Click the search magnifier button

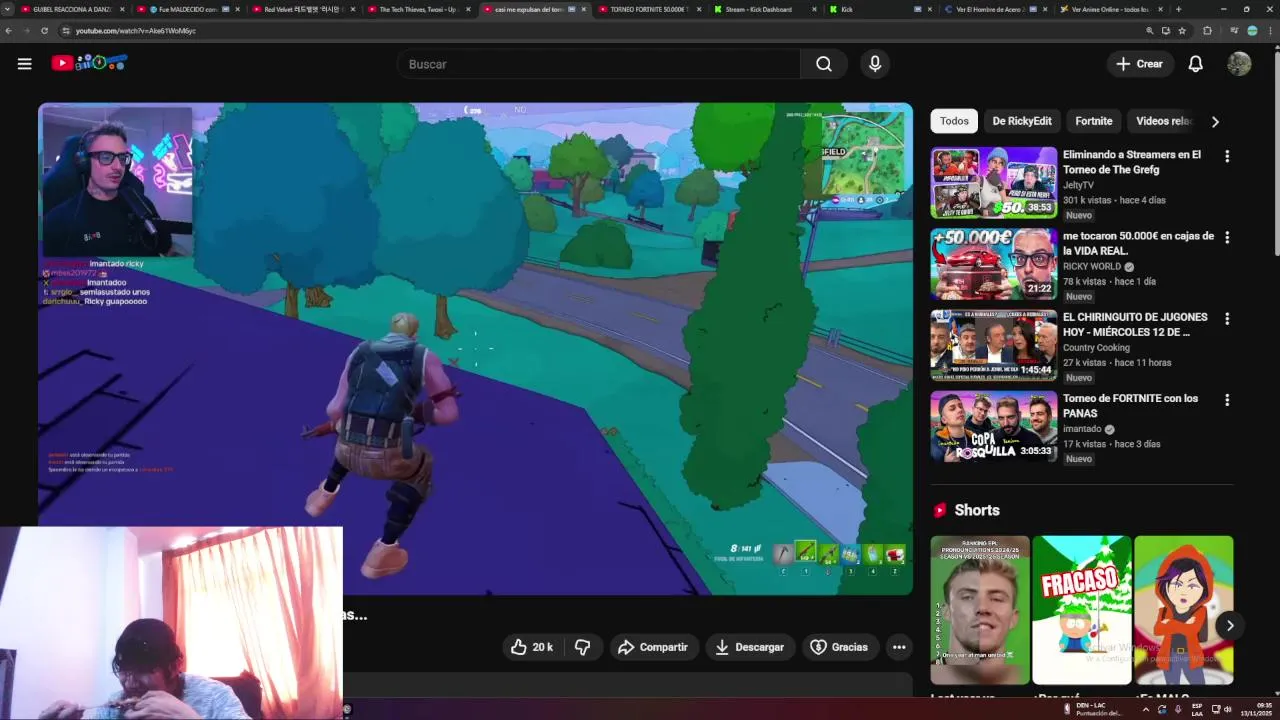click(x=823, y=64)
